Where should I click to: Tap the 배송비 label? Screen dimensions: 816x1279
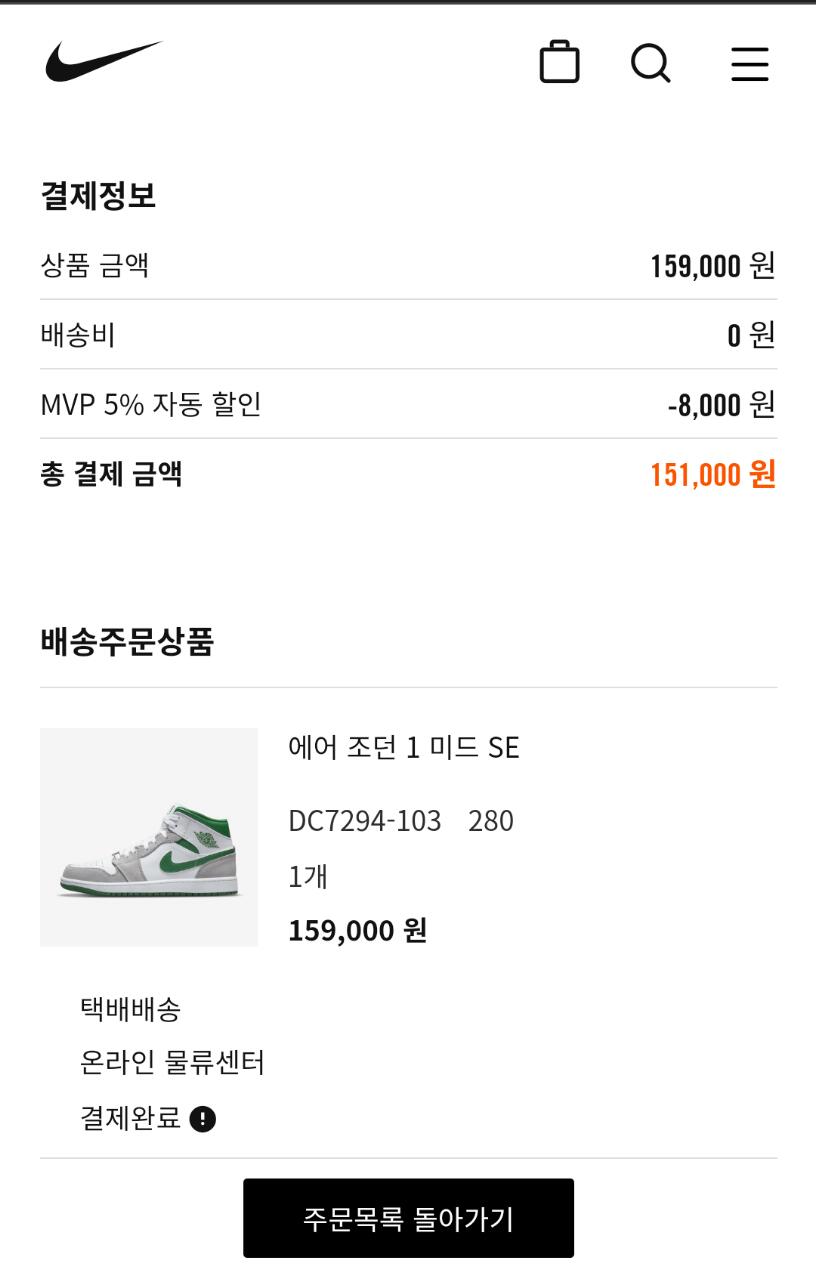click(78, 334)
